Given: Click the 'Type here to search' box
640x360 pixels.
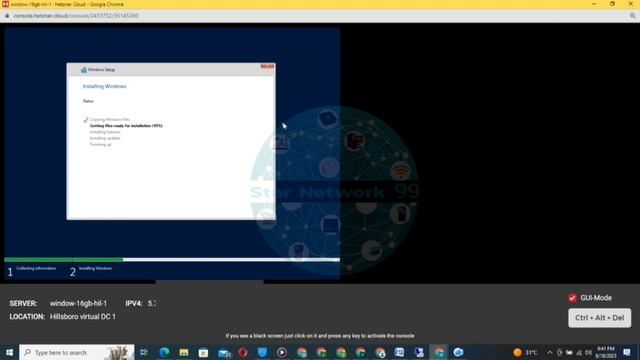Looking at the screenshot, I should click(x=77, y=352).
